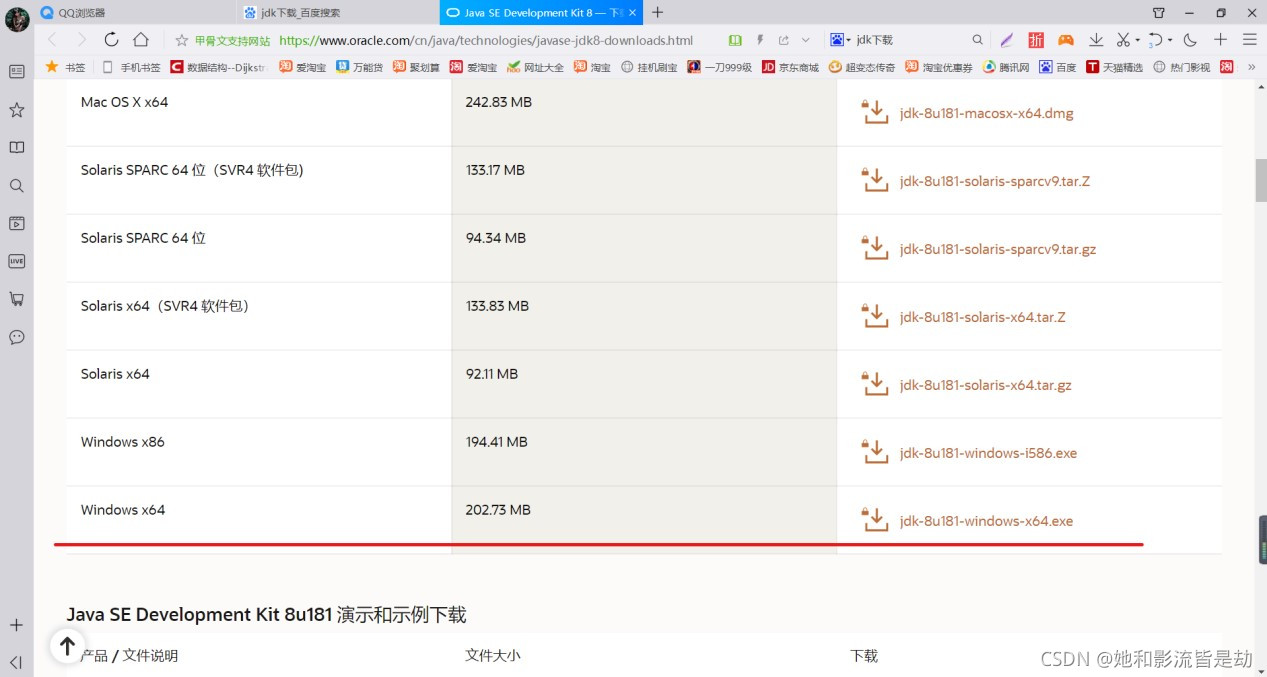1267x677 pixels.
Task: Open 手机书签 bookmark
Action: pyautogui.click(x=131, y=67)
